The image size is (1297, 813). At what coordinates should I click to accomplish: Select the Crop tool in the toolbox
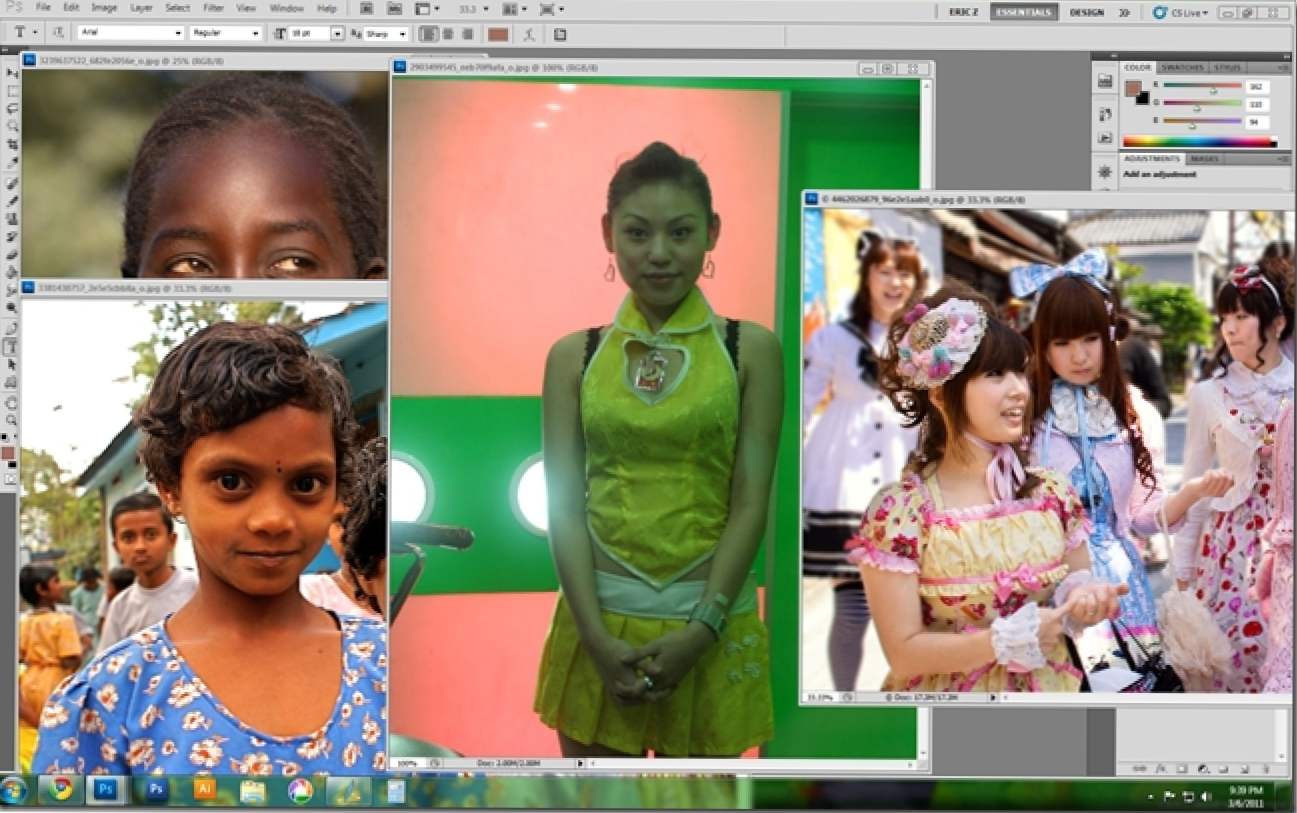click(12, 145)
